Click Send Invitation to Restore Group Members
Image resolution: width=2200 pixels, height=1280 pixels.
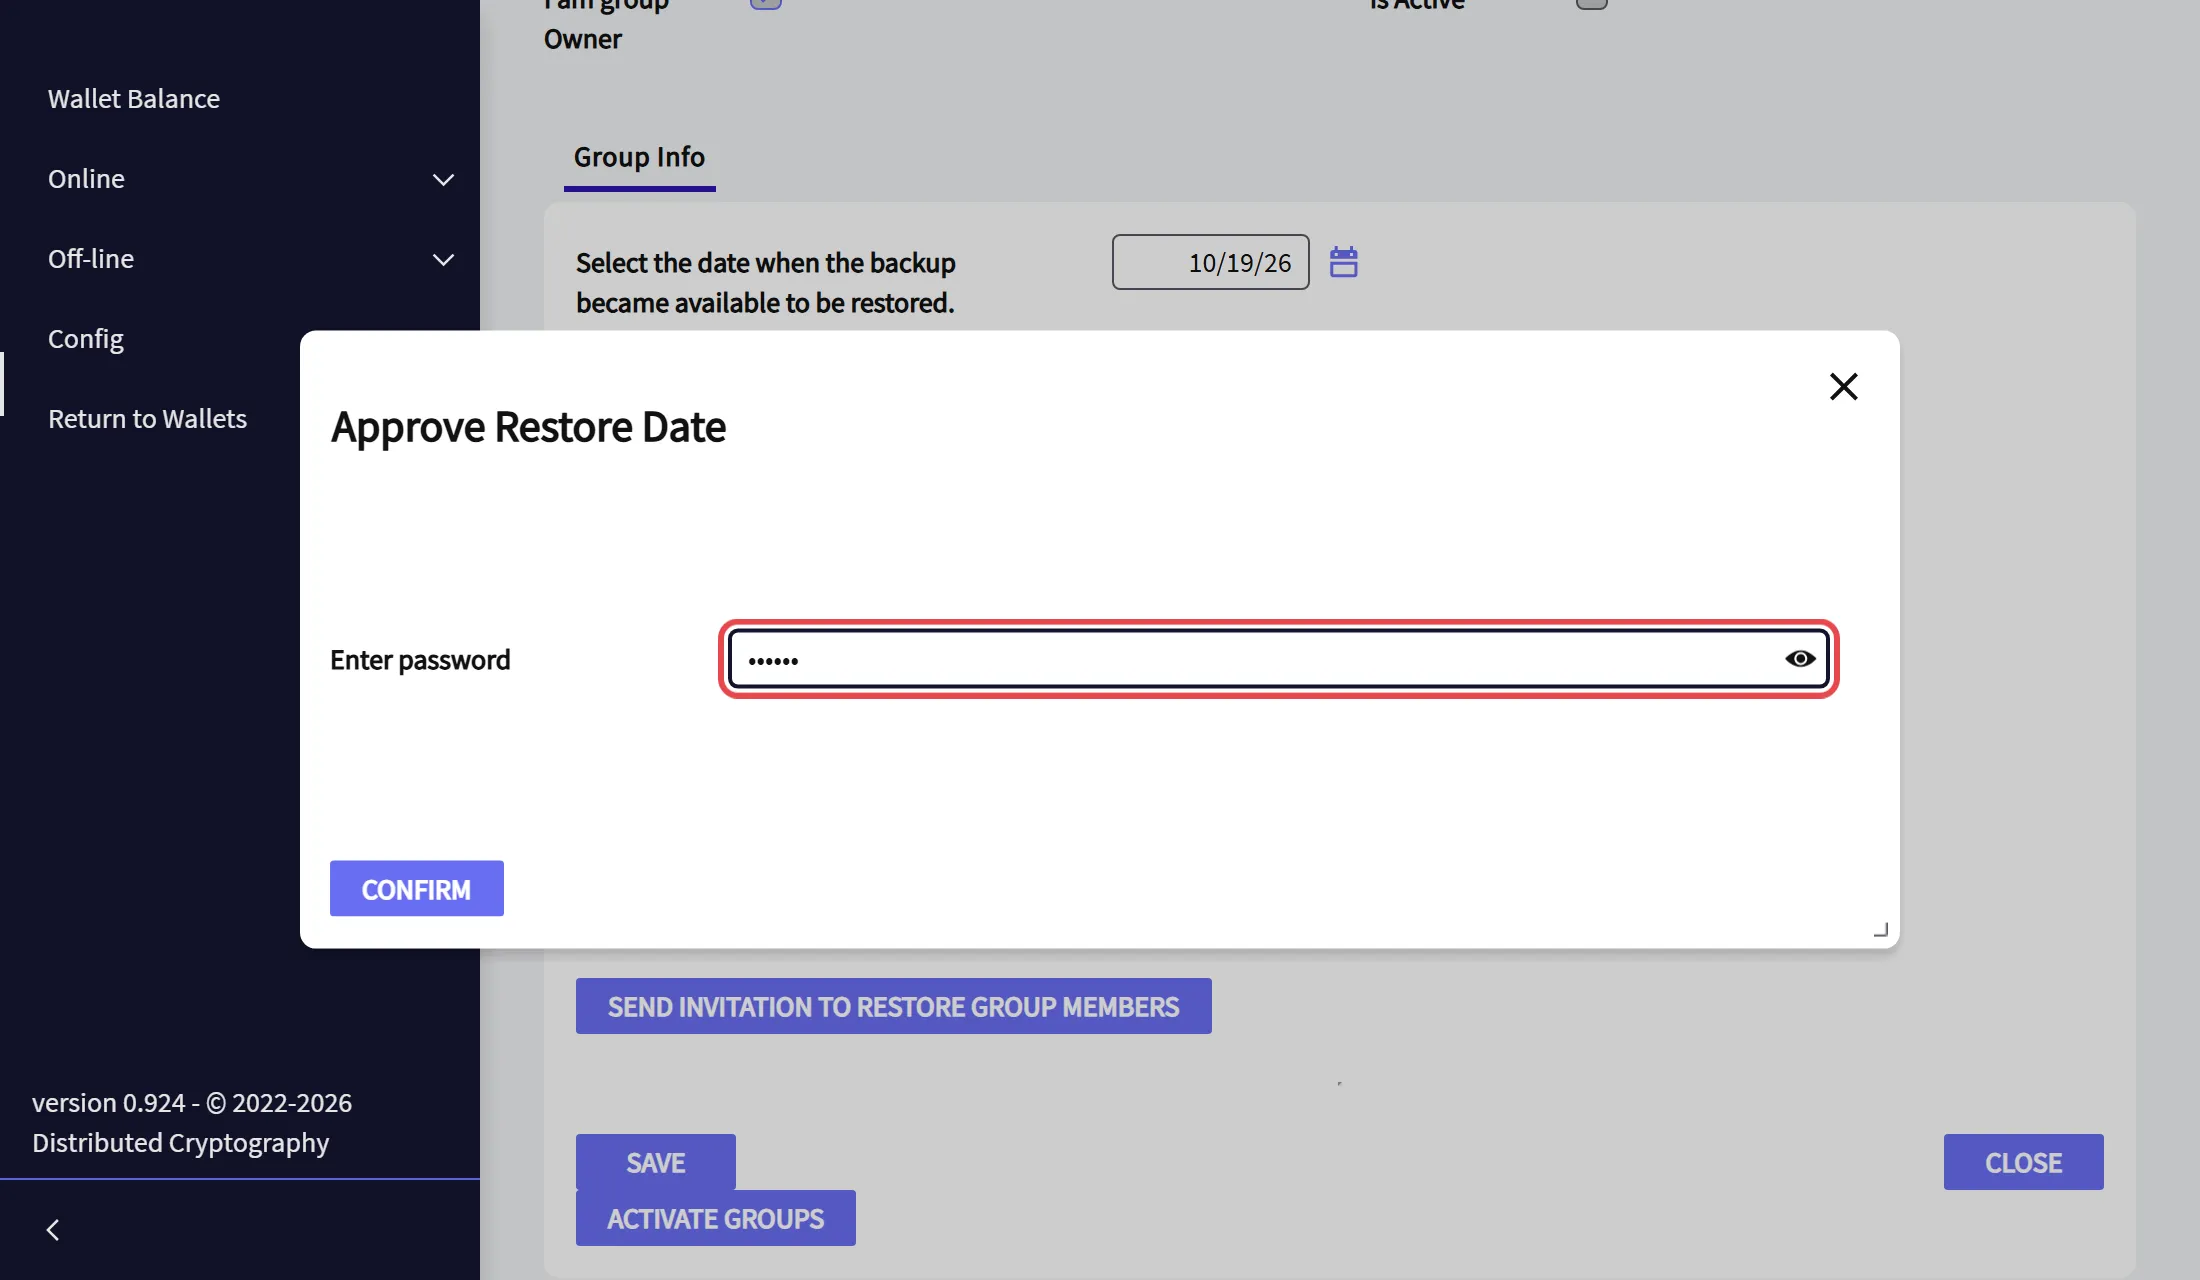pos(894,1006)
